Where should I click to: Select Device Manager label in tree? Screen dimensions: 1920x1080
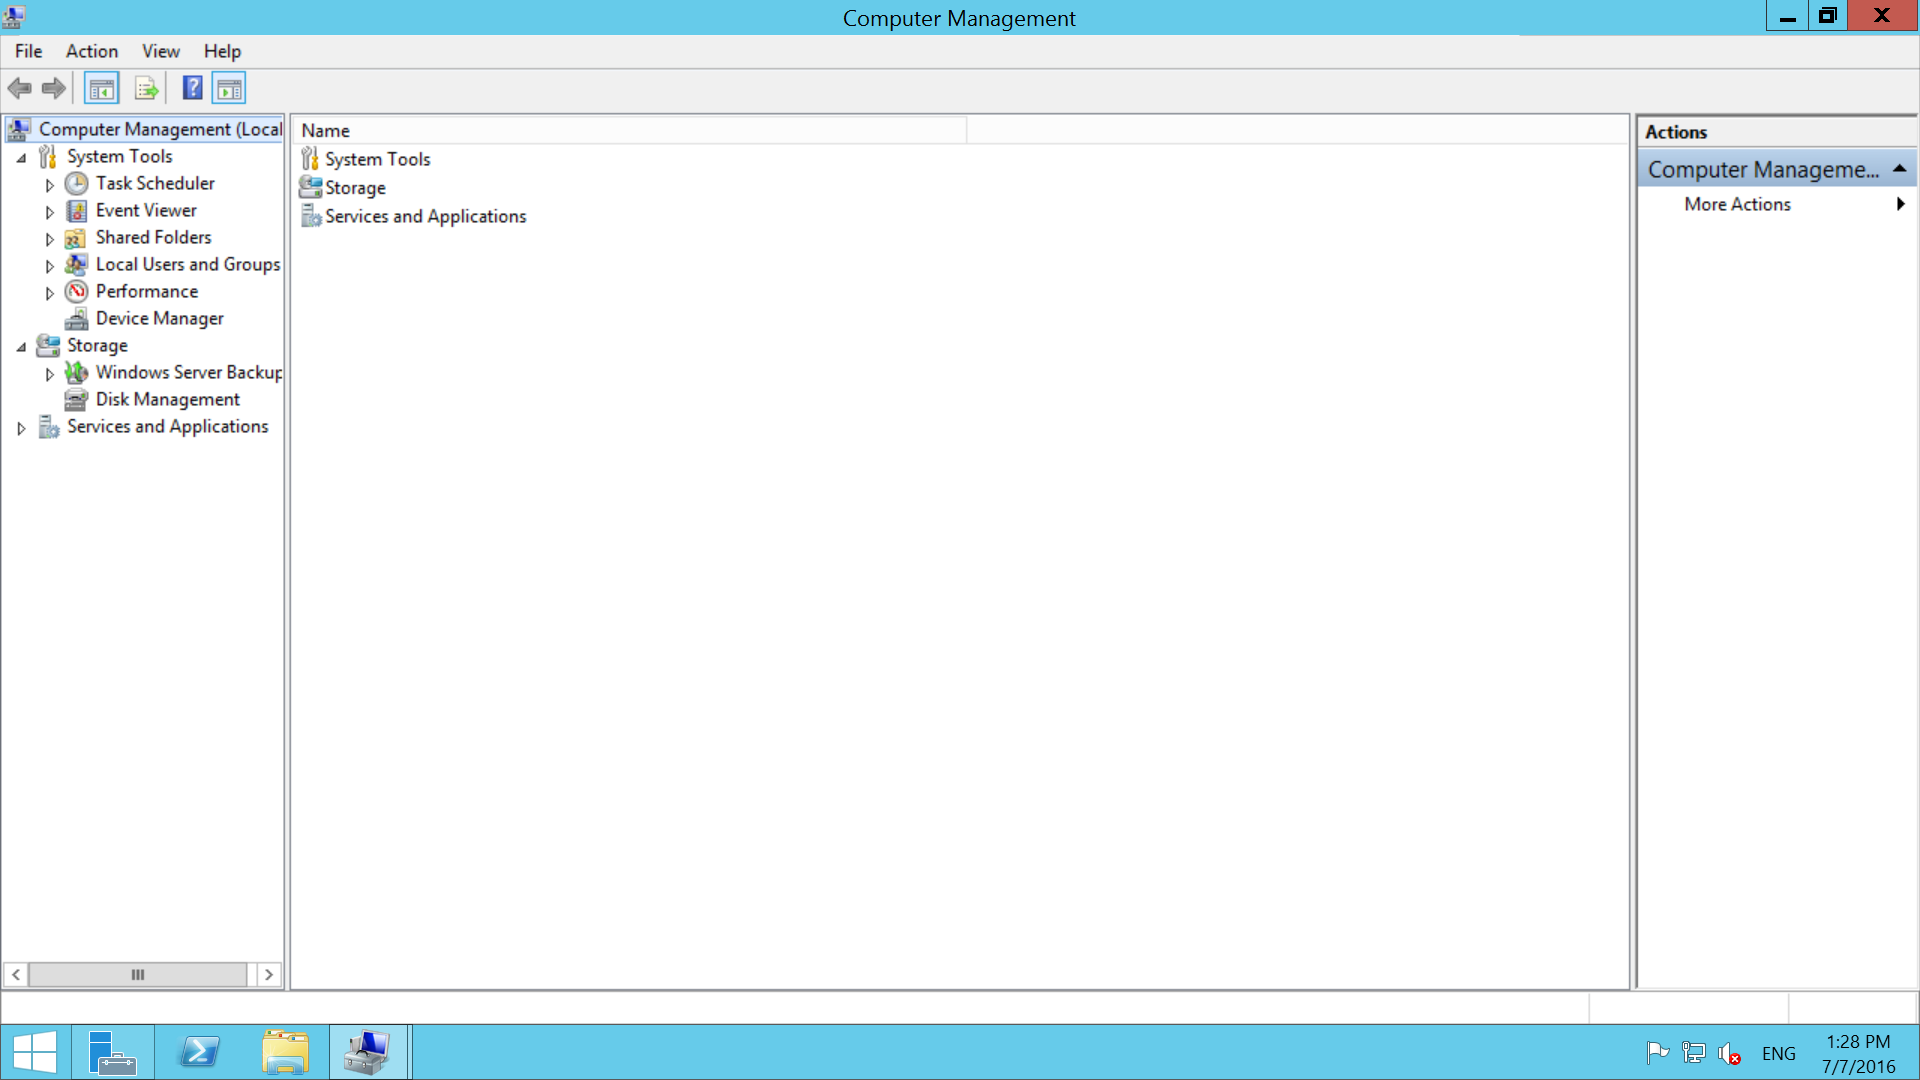pyautogui.click(x=159, y=318)
